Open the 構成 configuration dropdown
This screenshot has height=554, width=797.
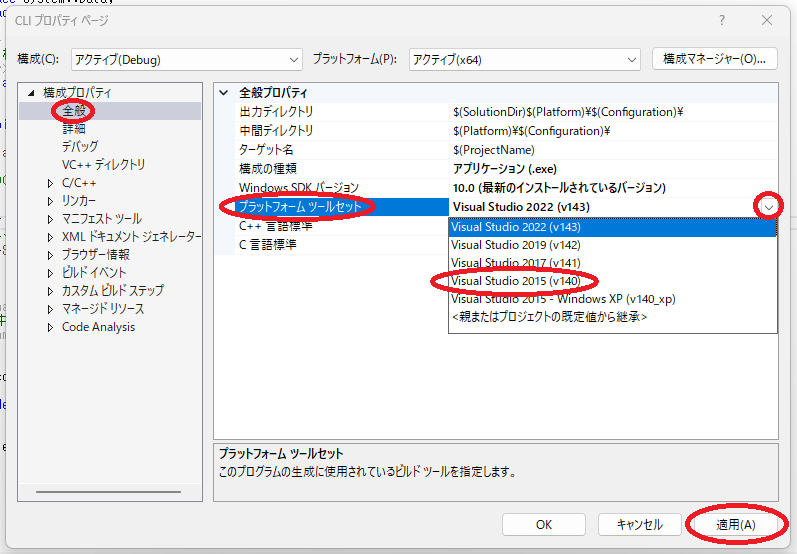(185, 59)
